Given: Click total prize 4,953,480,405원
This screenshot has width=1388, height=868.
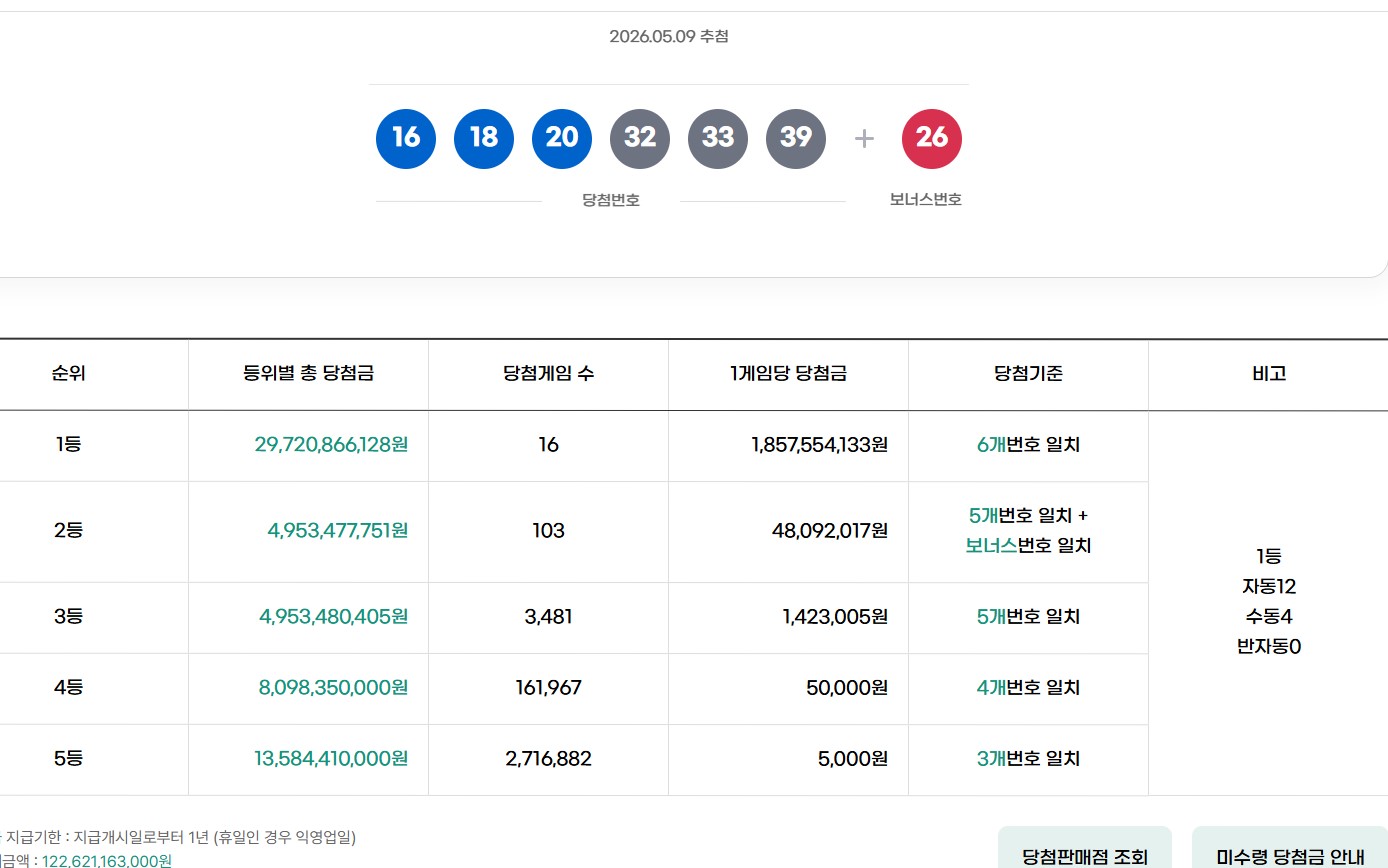Looking at the screenshot, I should click(x=334, y=617).
